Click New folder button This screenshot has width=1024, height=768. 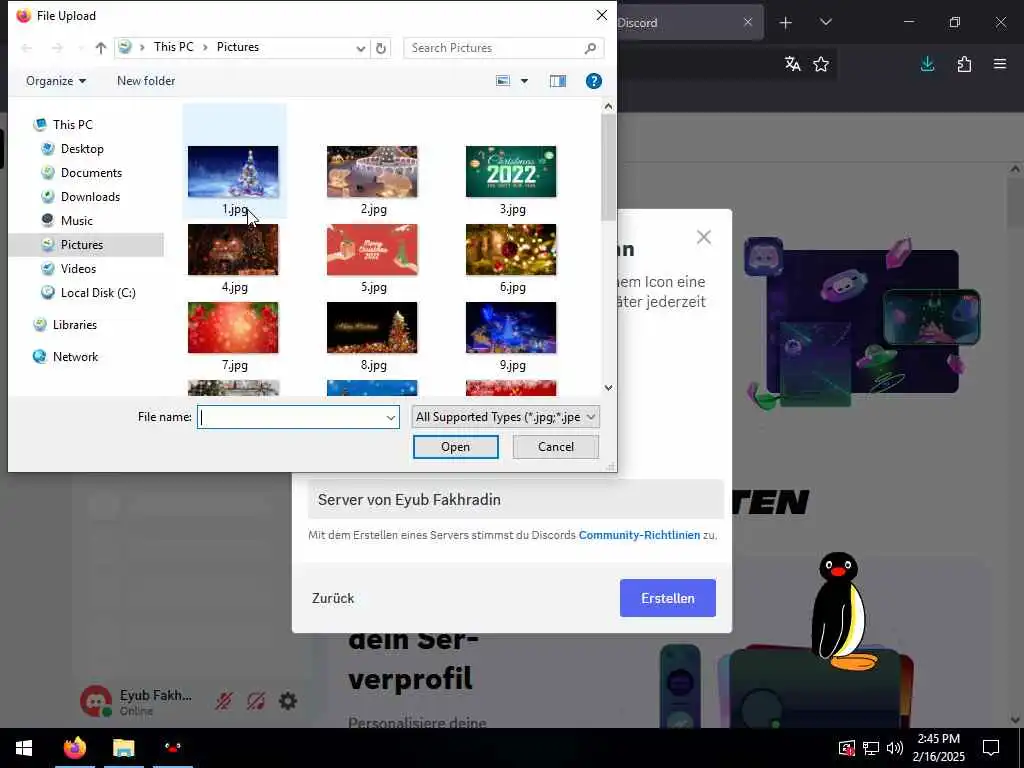146,81
